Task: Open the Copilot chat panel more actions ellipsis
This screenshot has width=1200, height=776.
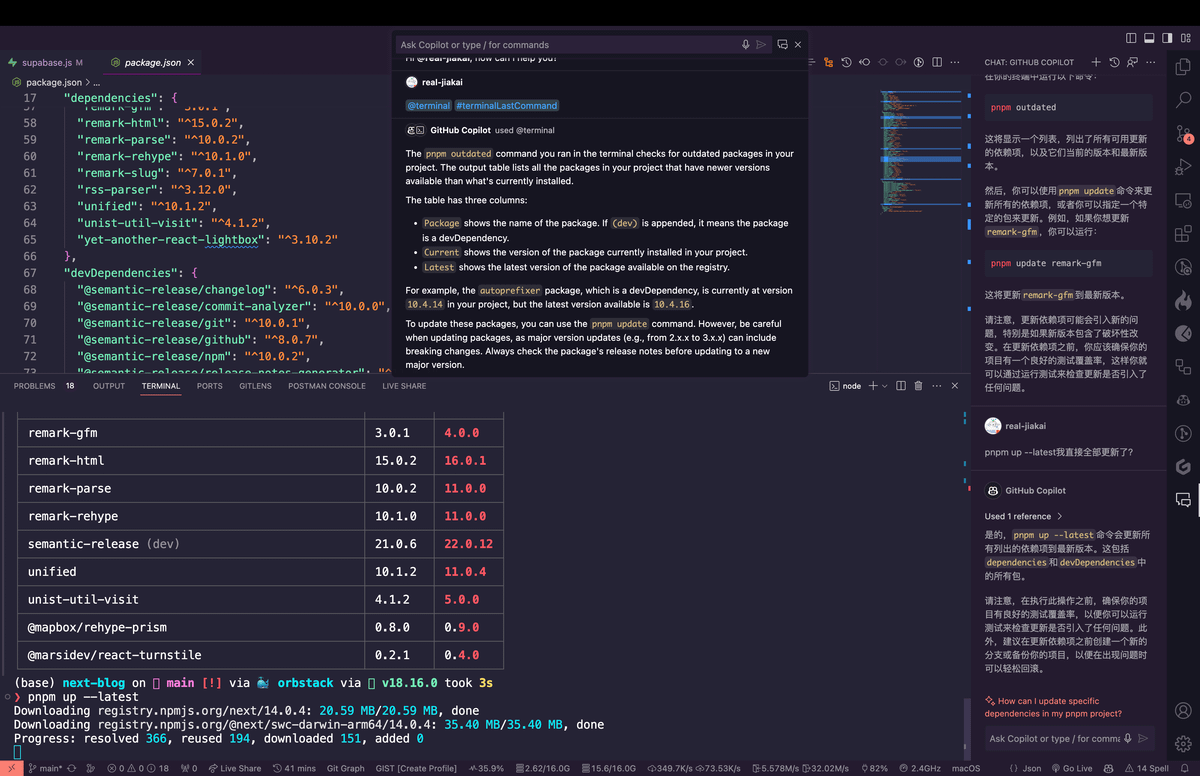Action: [x=1150, y=62]
